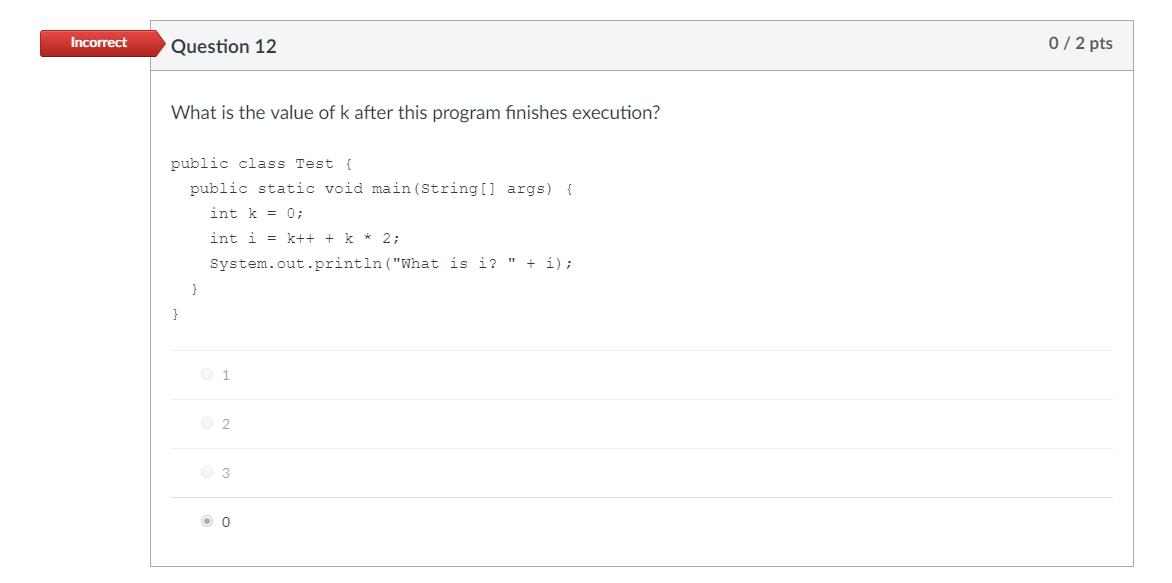The width and height of the screenshot is (1172, 583).
Task: Click the 'int k = 0;' code line
Action: pyautogui.click(x=256, y=214)
